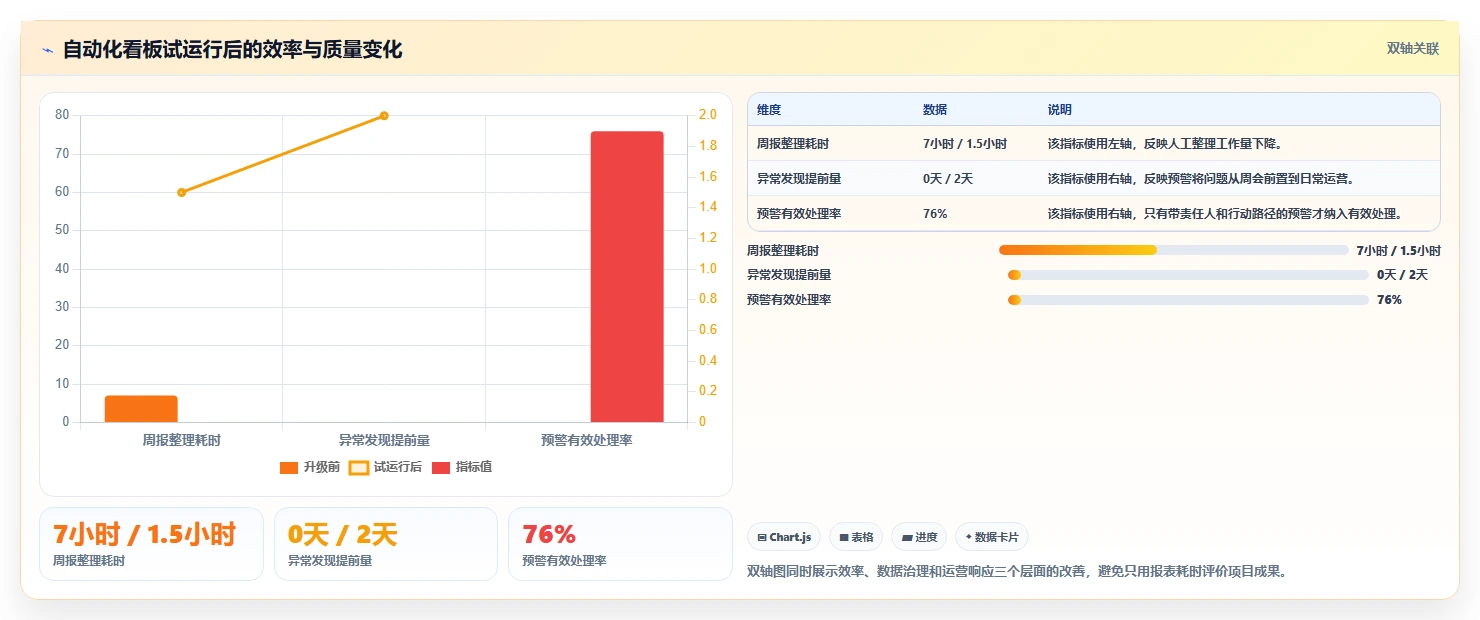Click the 异常发现提前量 progress bar
Viewport: 1480px width, 620px height.
coord(1188,275)
